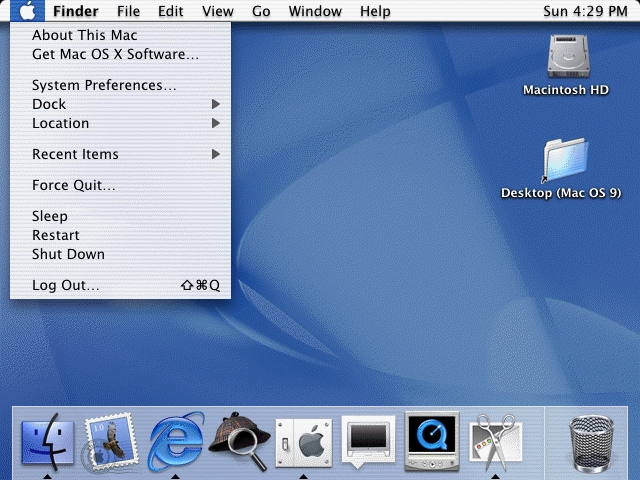The image size is (640, 480).
Task: Expand the Dock submenu
Action: [120, 104]
